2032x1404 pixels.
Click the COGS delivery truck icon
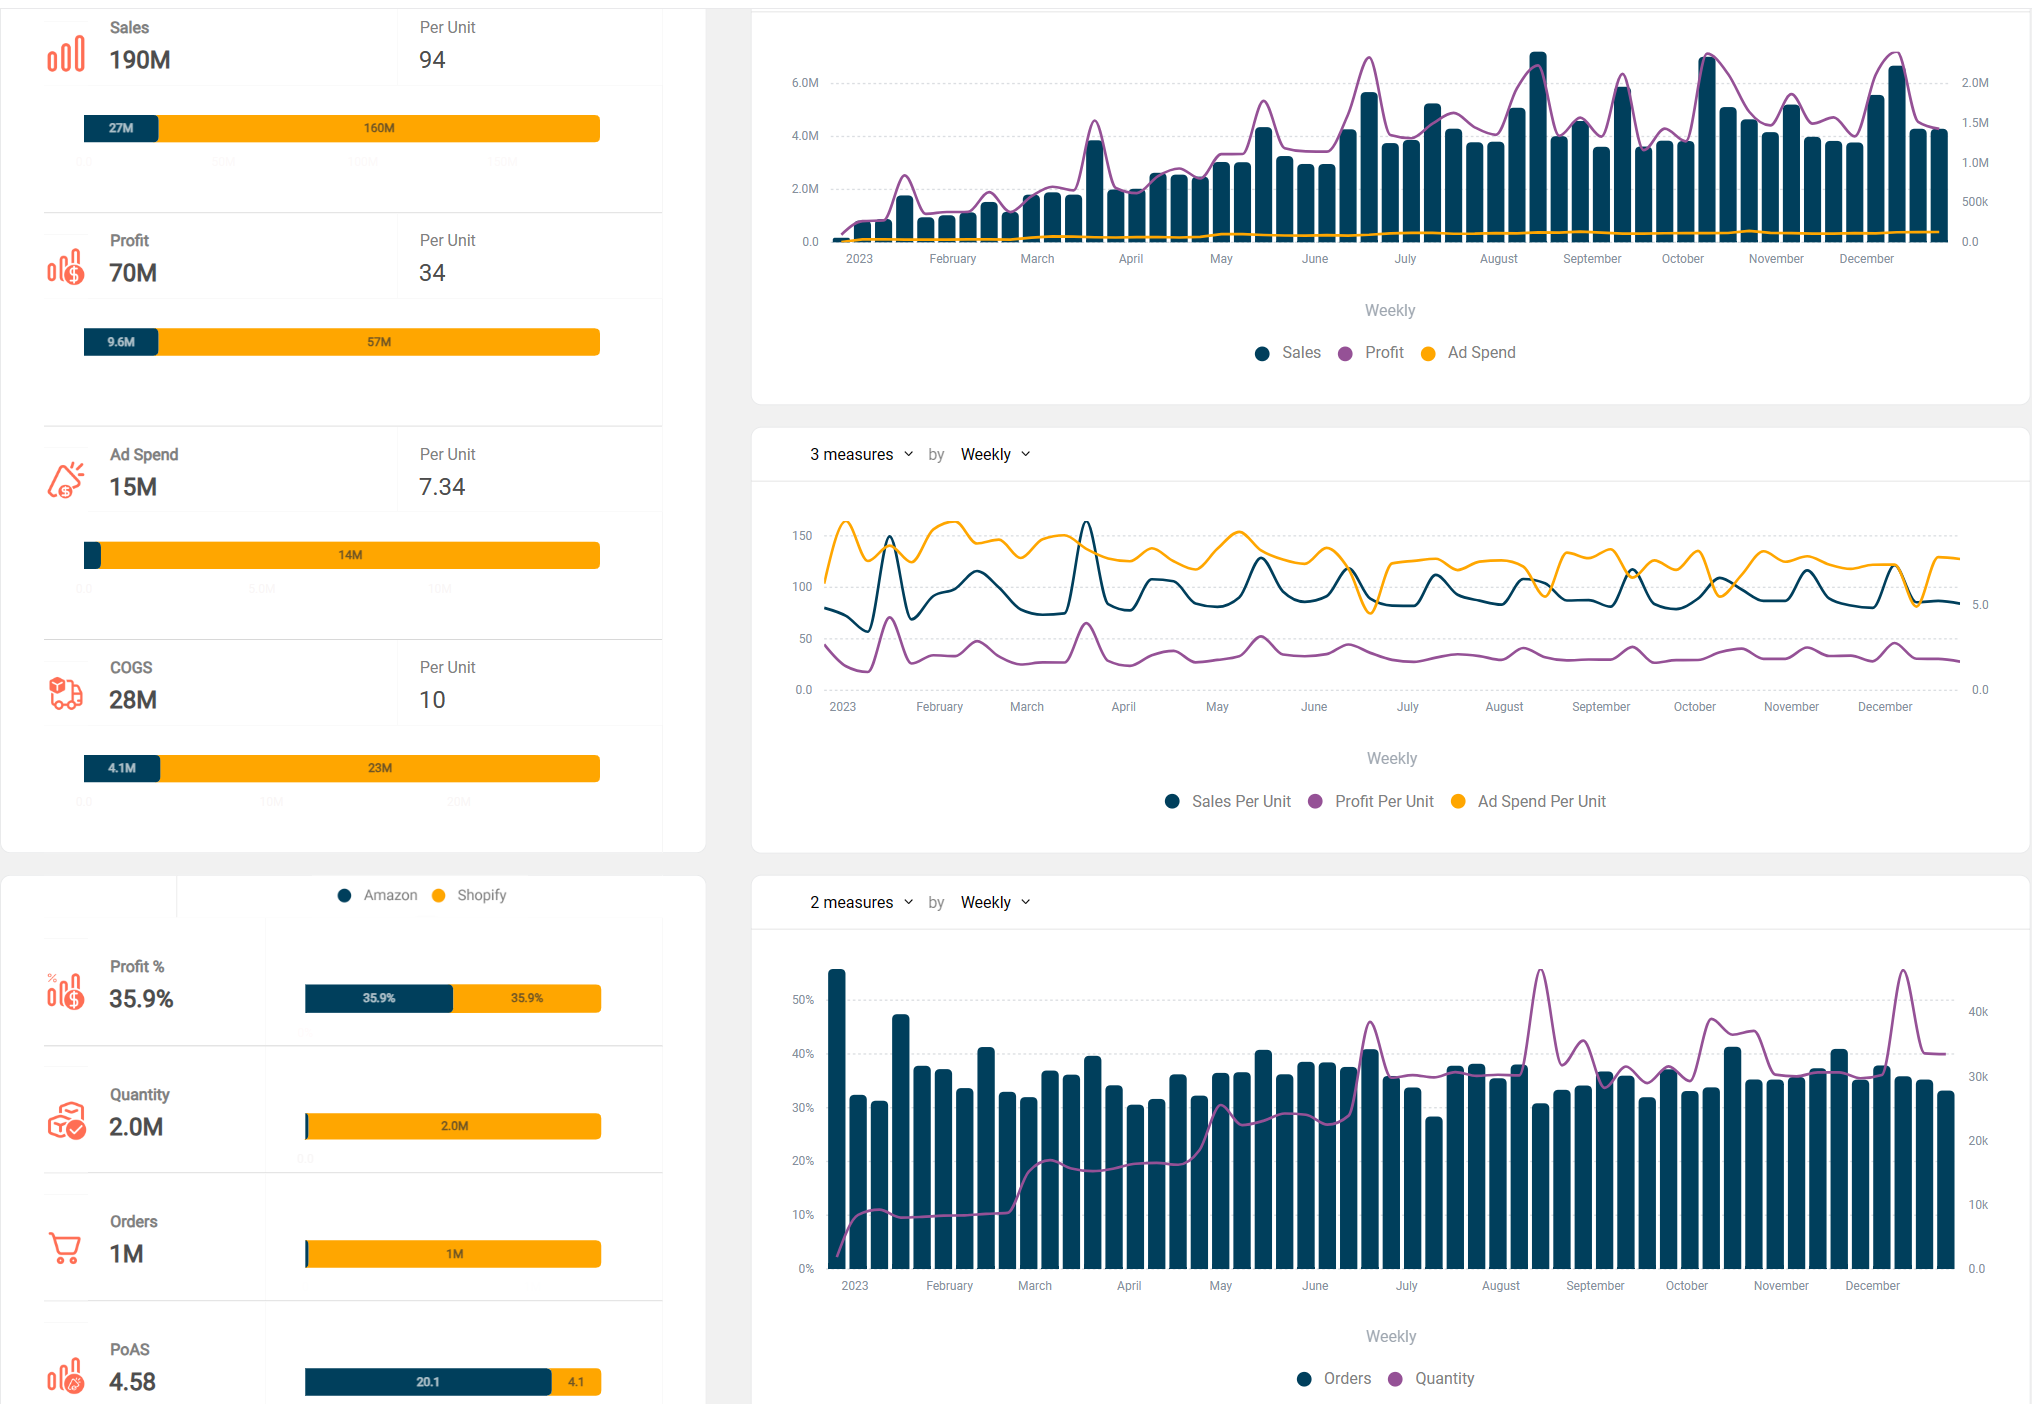coord(66,693)
